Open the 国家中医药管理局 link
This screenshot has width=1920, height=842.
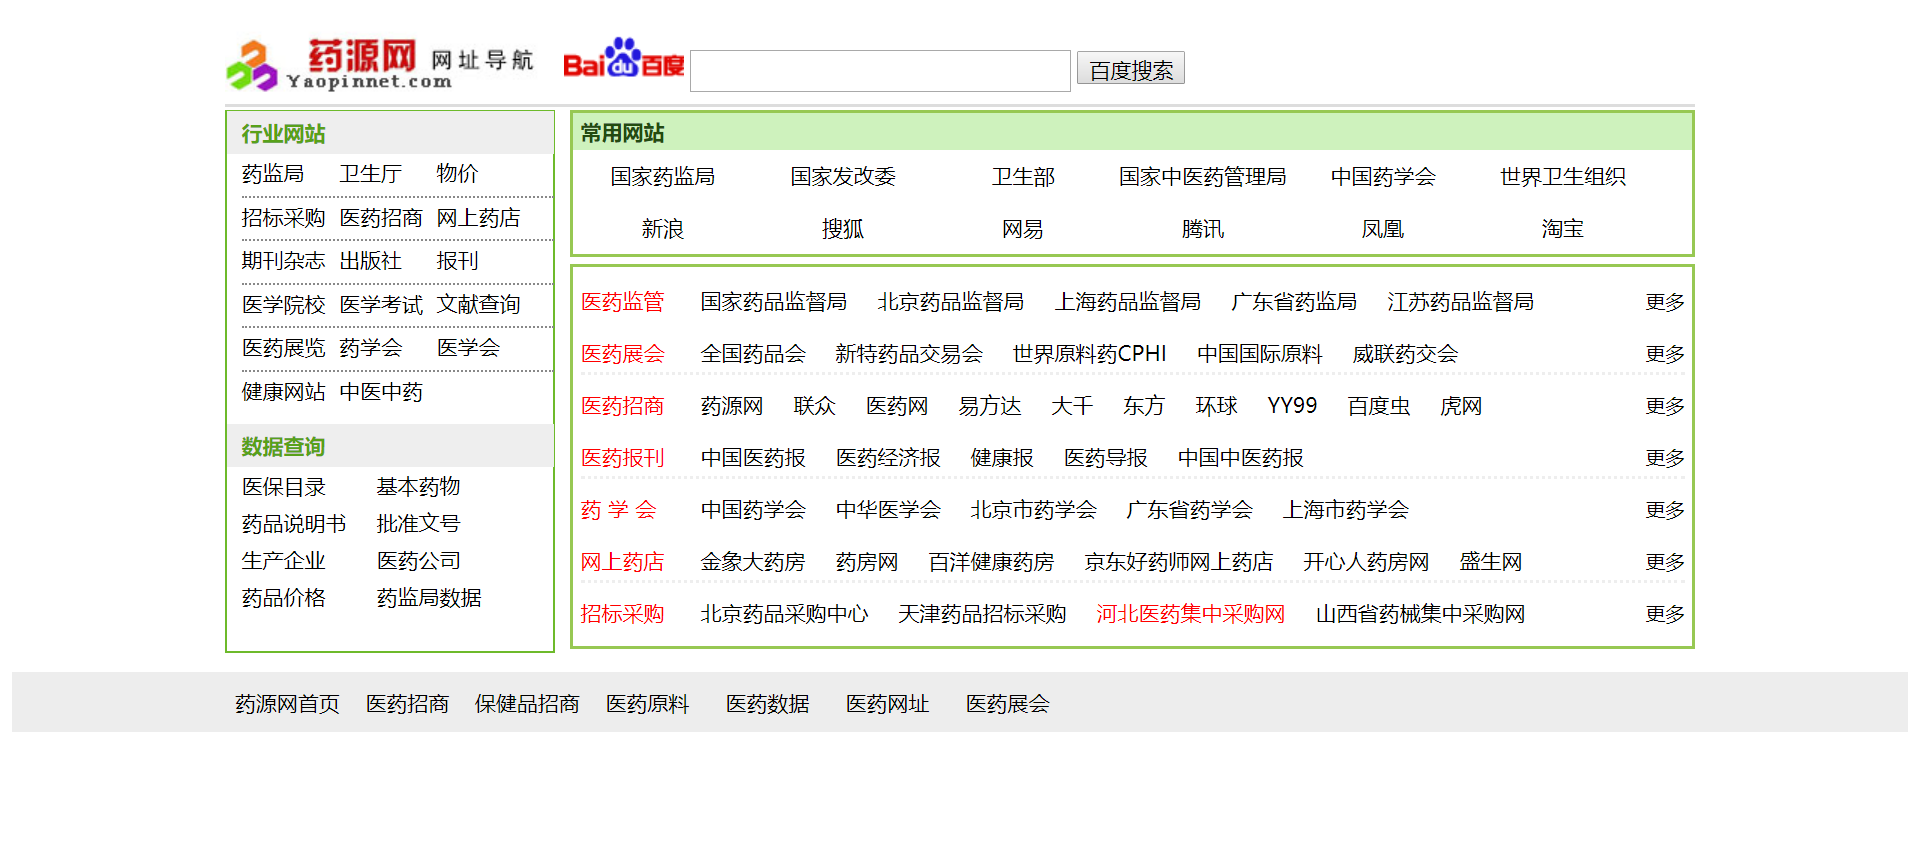point(1203,177)
